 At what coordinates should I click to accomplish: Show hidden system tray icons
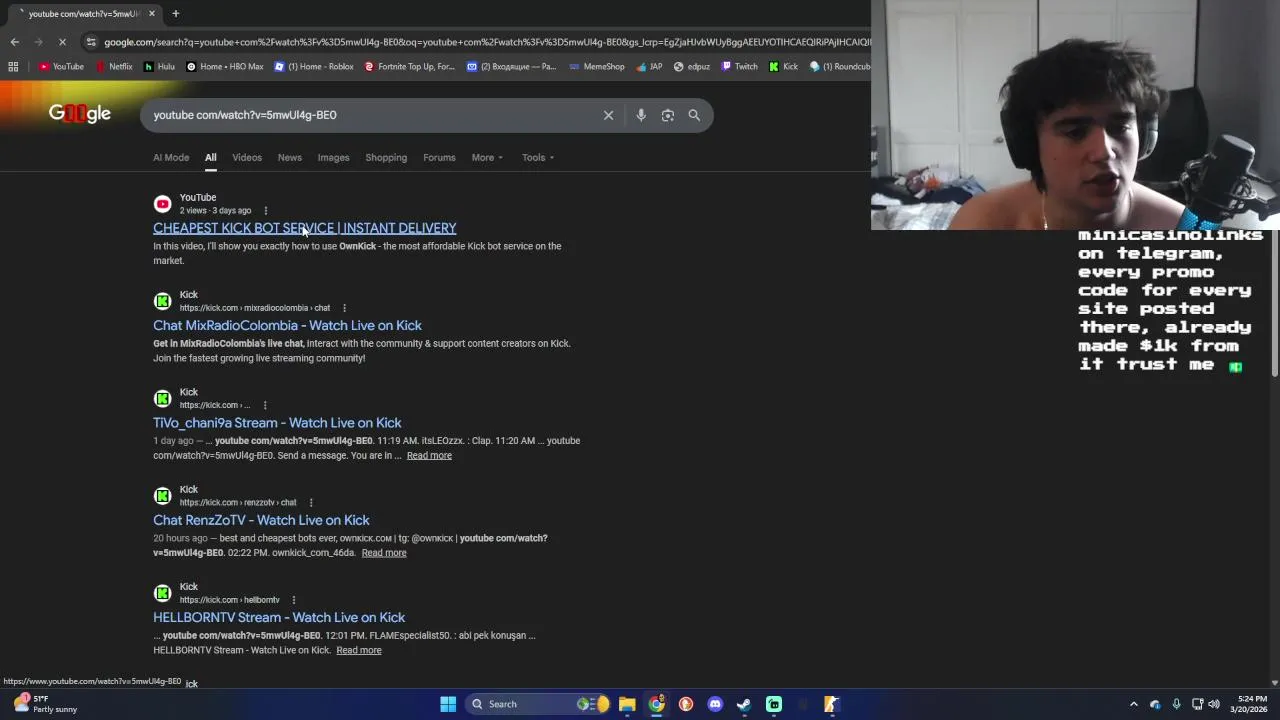click(x=1133, y=704)
